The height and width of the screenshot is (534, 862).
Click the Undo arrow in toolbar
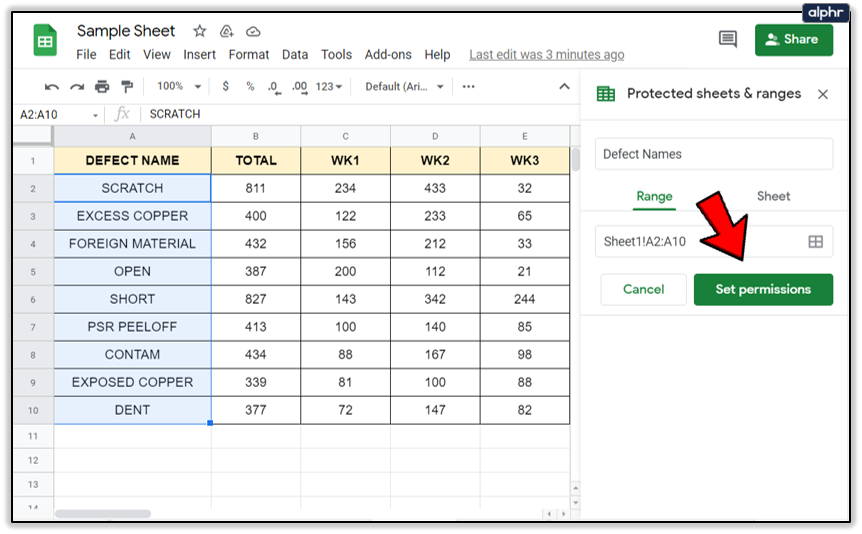[52, 87]
